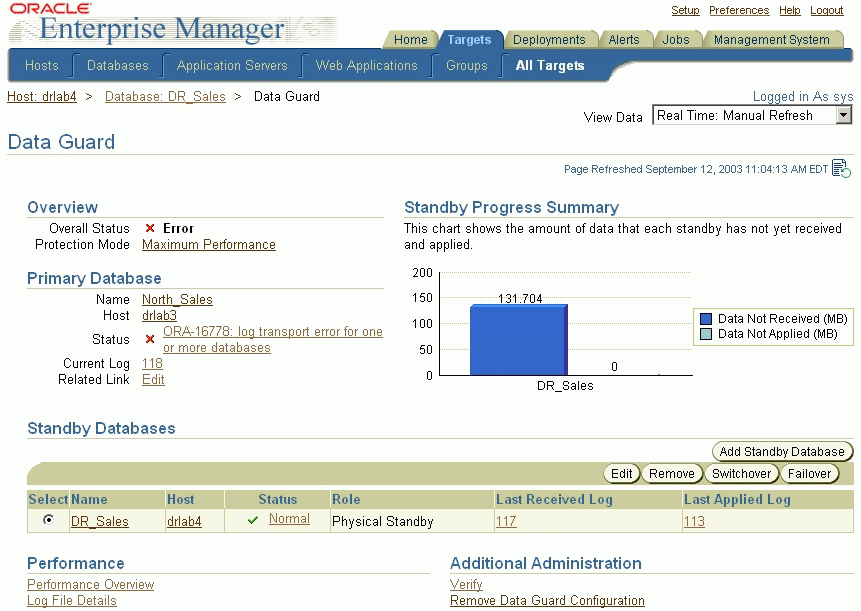Open the North_Sales primary database link
The image size is (861, 611).
177,299
